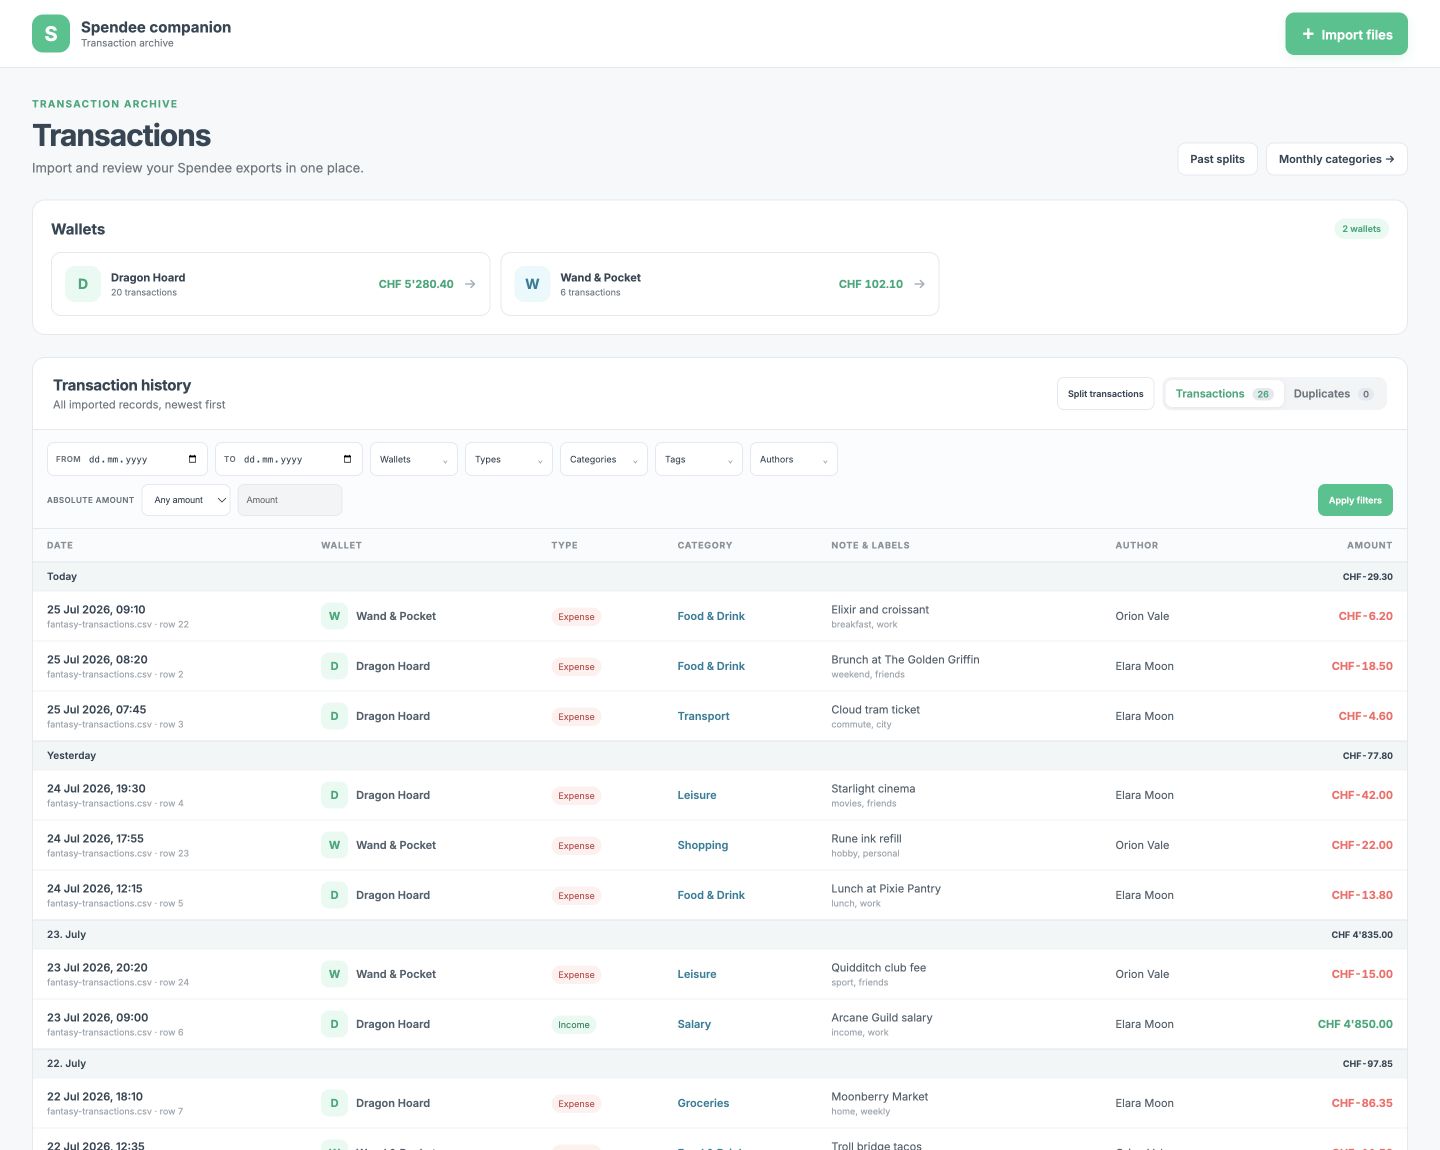Open the Transport category link
This screenshot has height=1150, width=1440.
[x=703, y=716]
